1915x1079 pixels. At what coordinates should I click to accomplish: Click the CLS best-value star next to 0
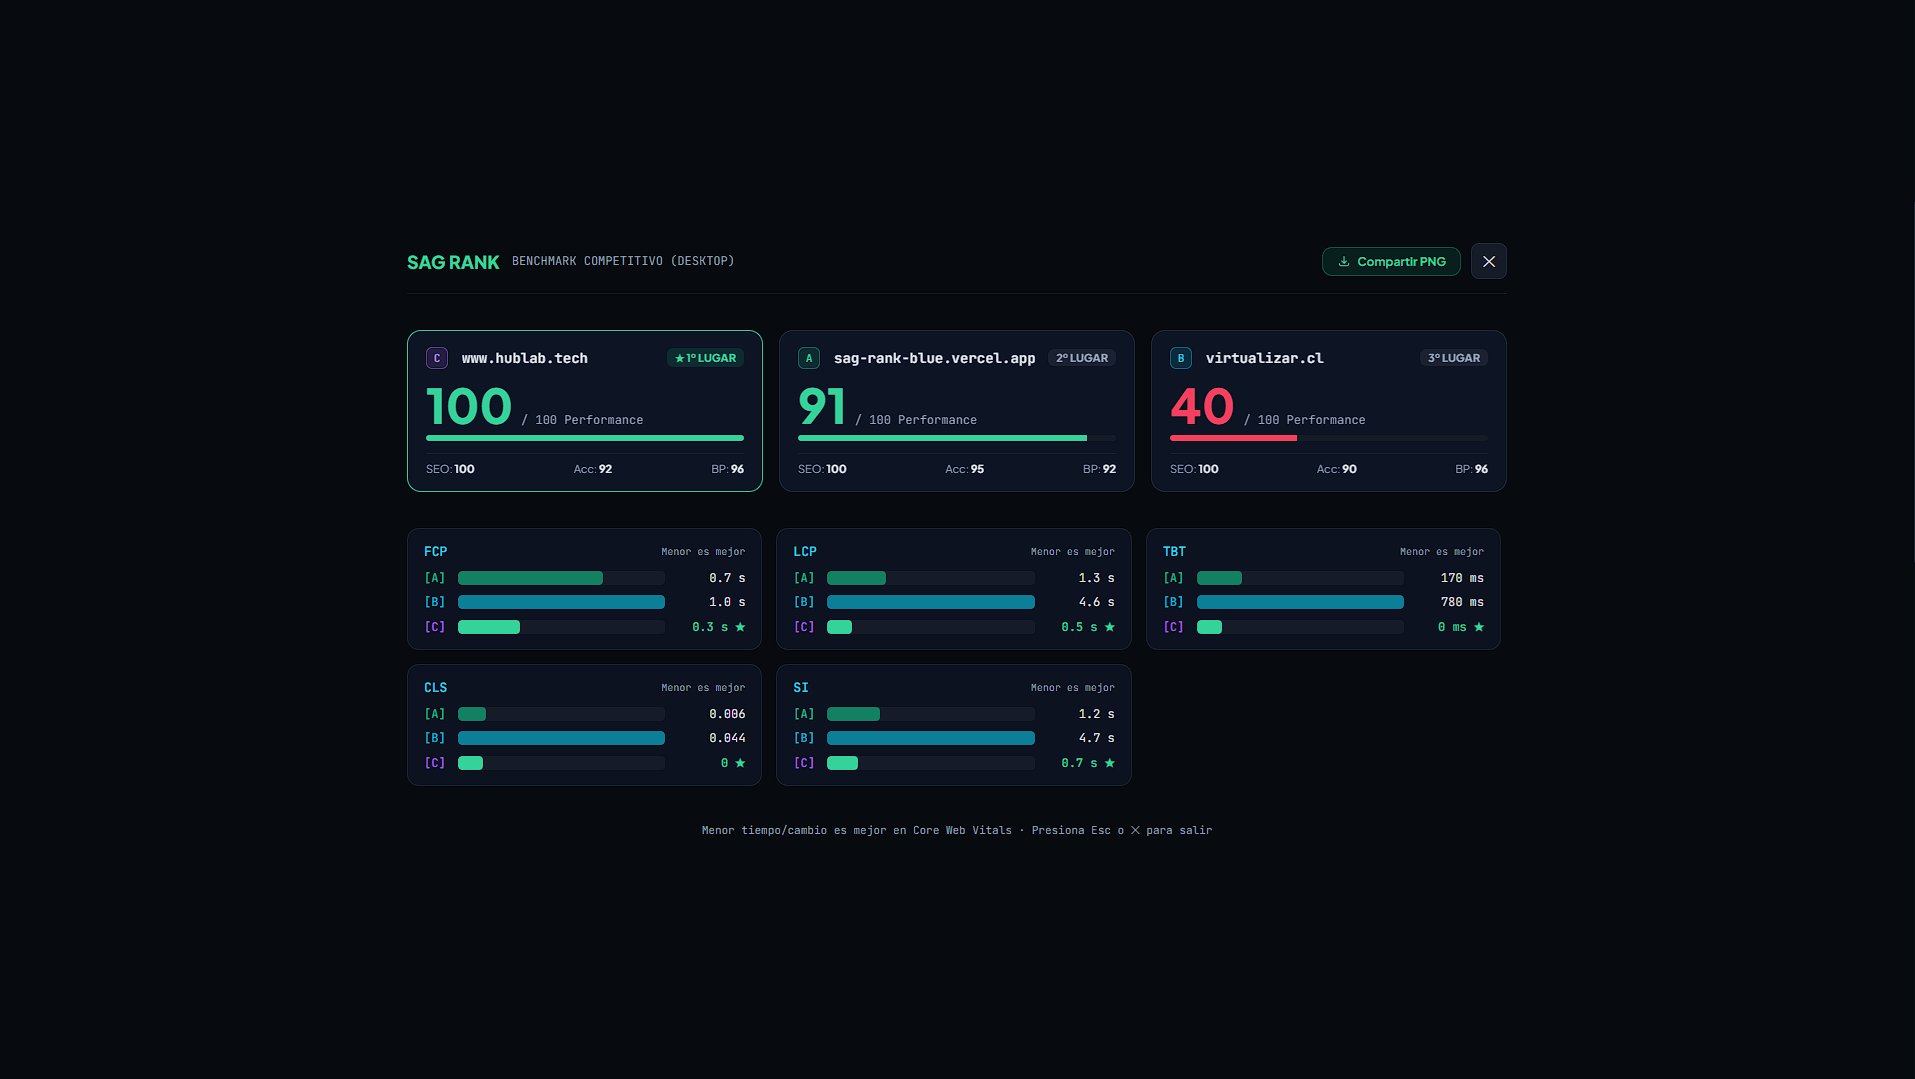740,763
